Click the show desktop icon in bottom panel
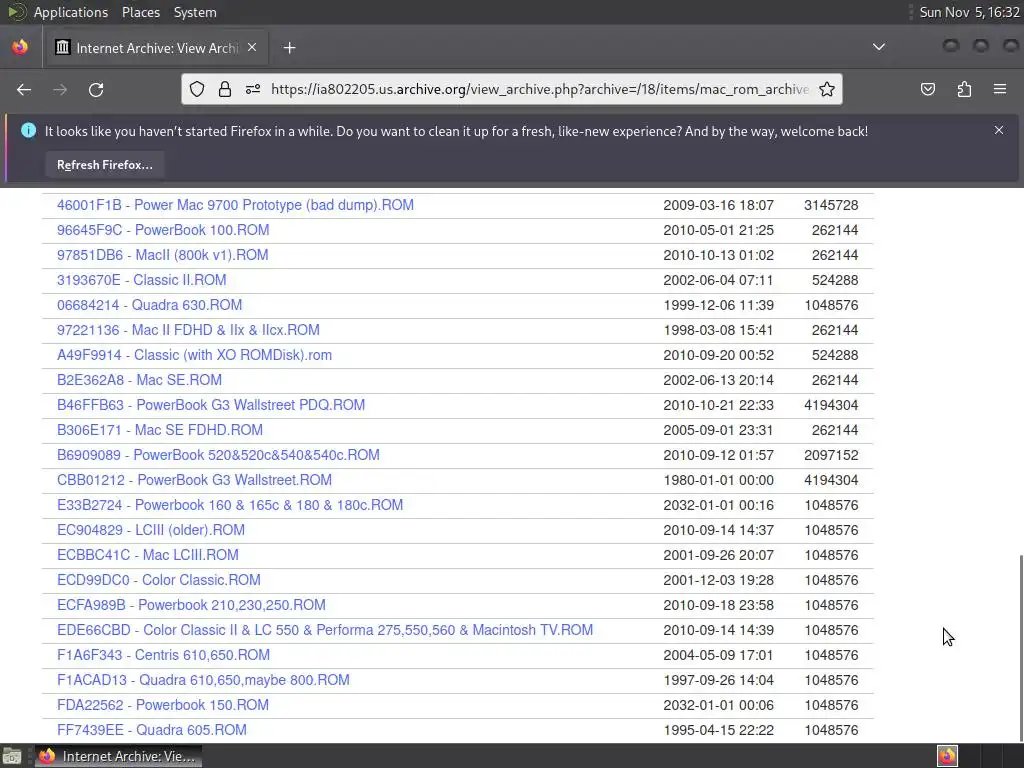 pos(12,756)
